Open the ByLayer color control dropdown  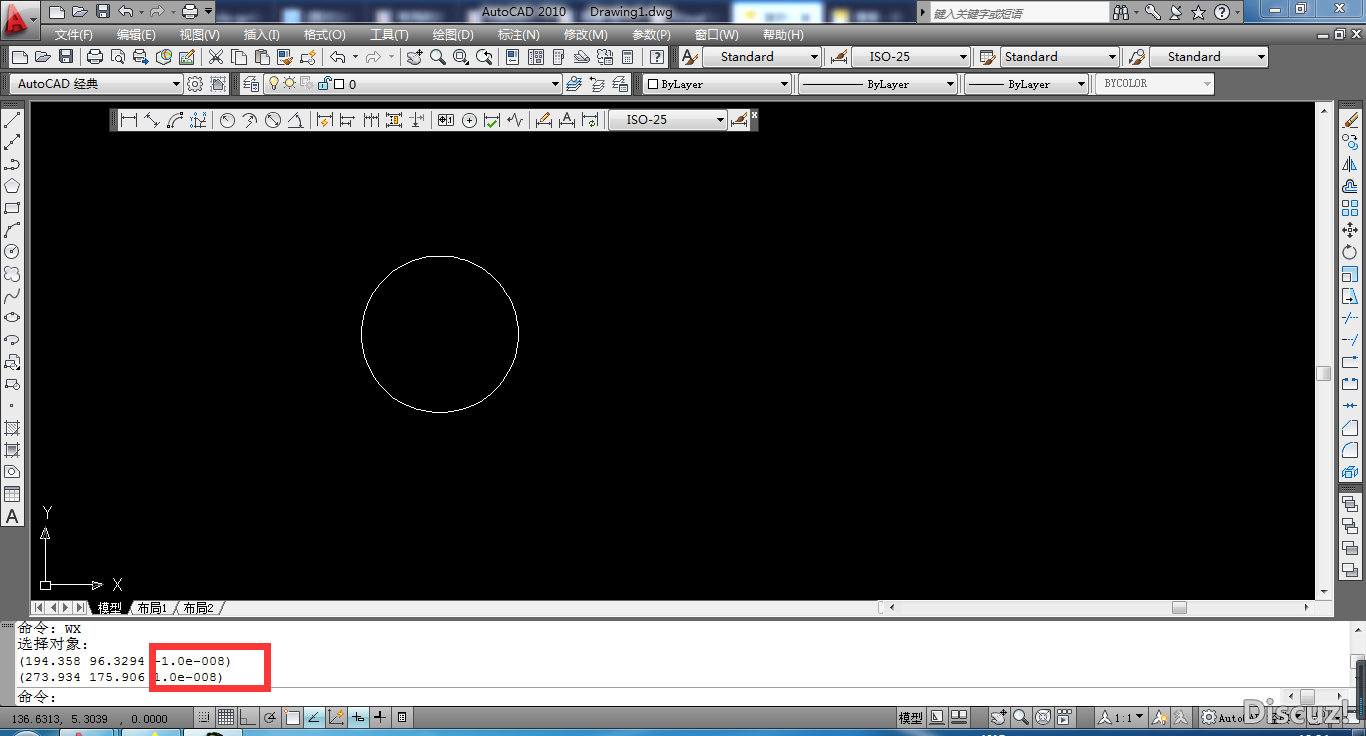(717, 84)
